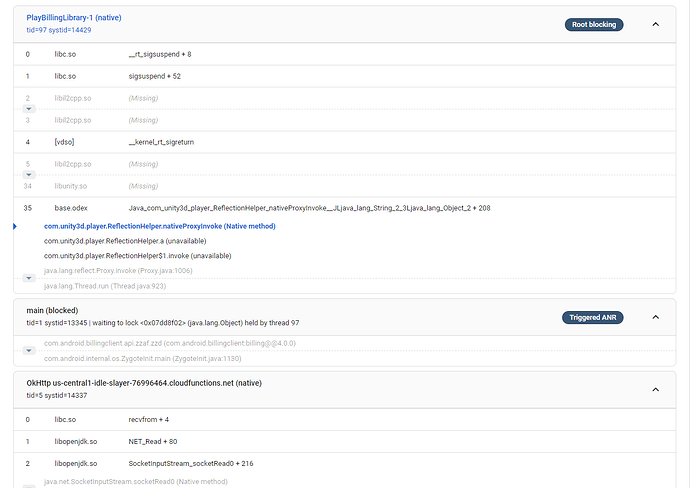Expand hidden frames between frames 5 and 34
The height and width of the screenshot is (488, 690).
28,174
